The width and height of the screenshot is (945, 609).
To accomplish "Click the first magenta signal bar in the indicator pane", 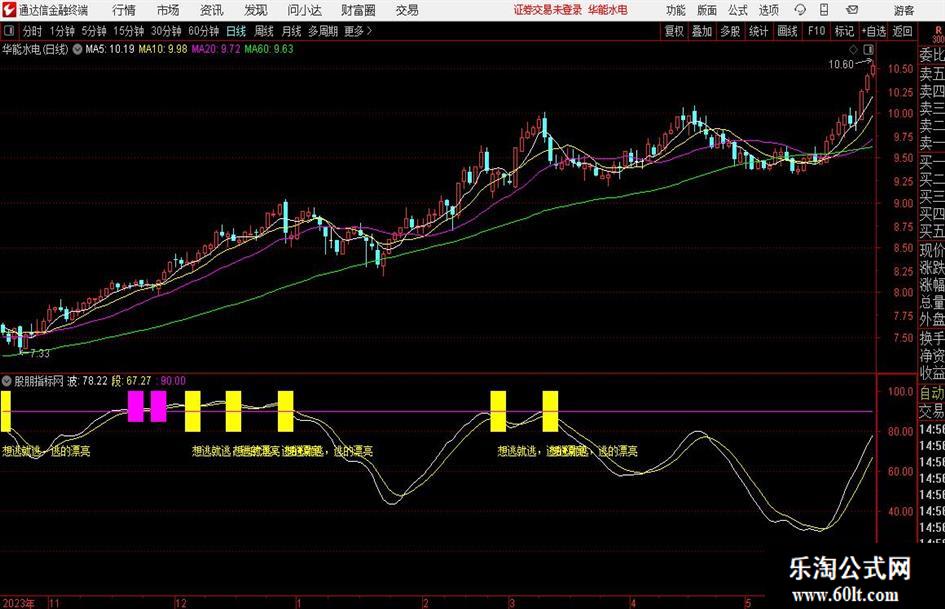I will pyautogui.click(x=136, y=406).
